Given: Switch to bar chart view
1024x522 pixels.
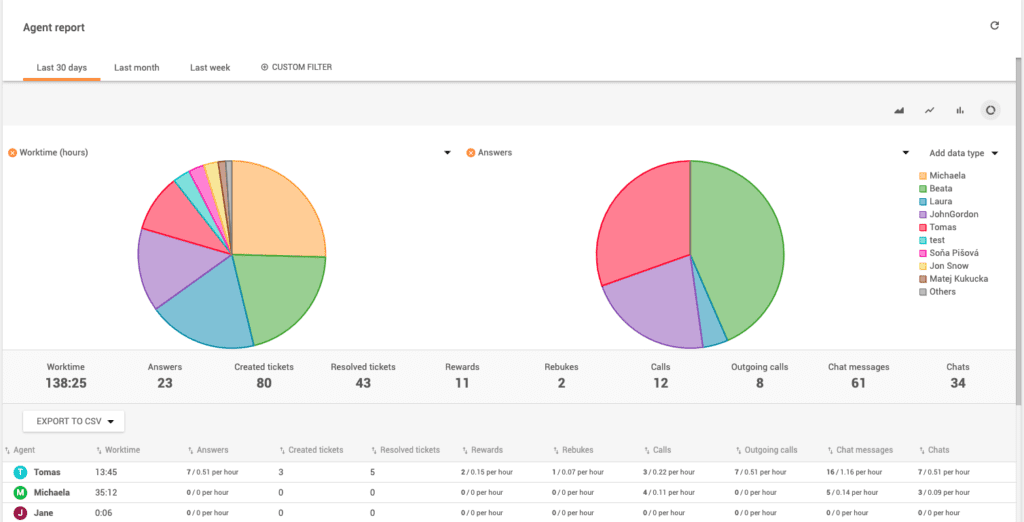Looking at the screenshot, I should (x=960, y=110).
